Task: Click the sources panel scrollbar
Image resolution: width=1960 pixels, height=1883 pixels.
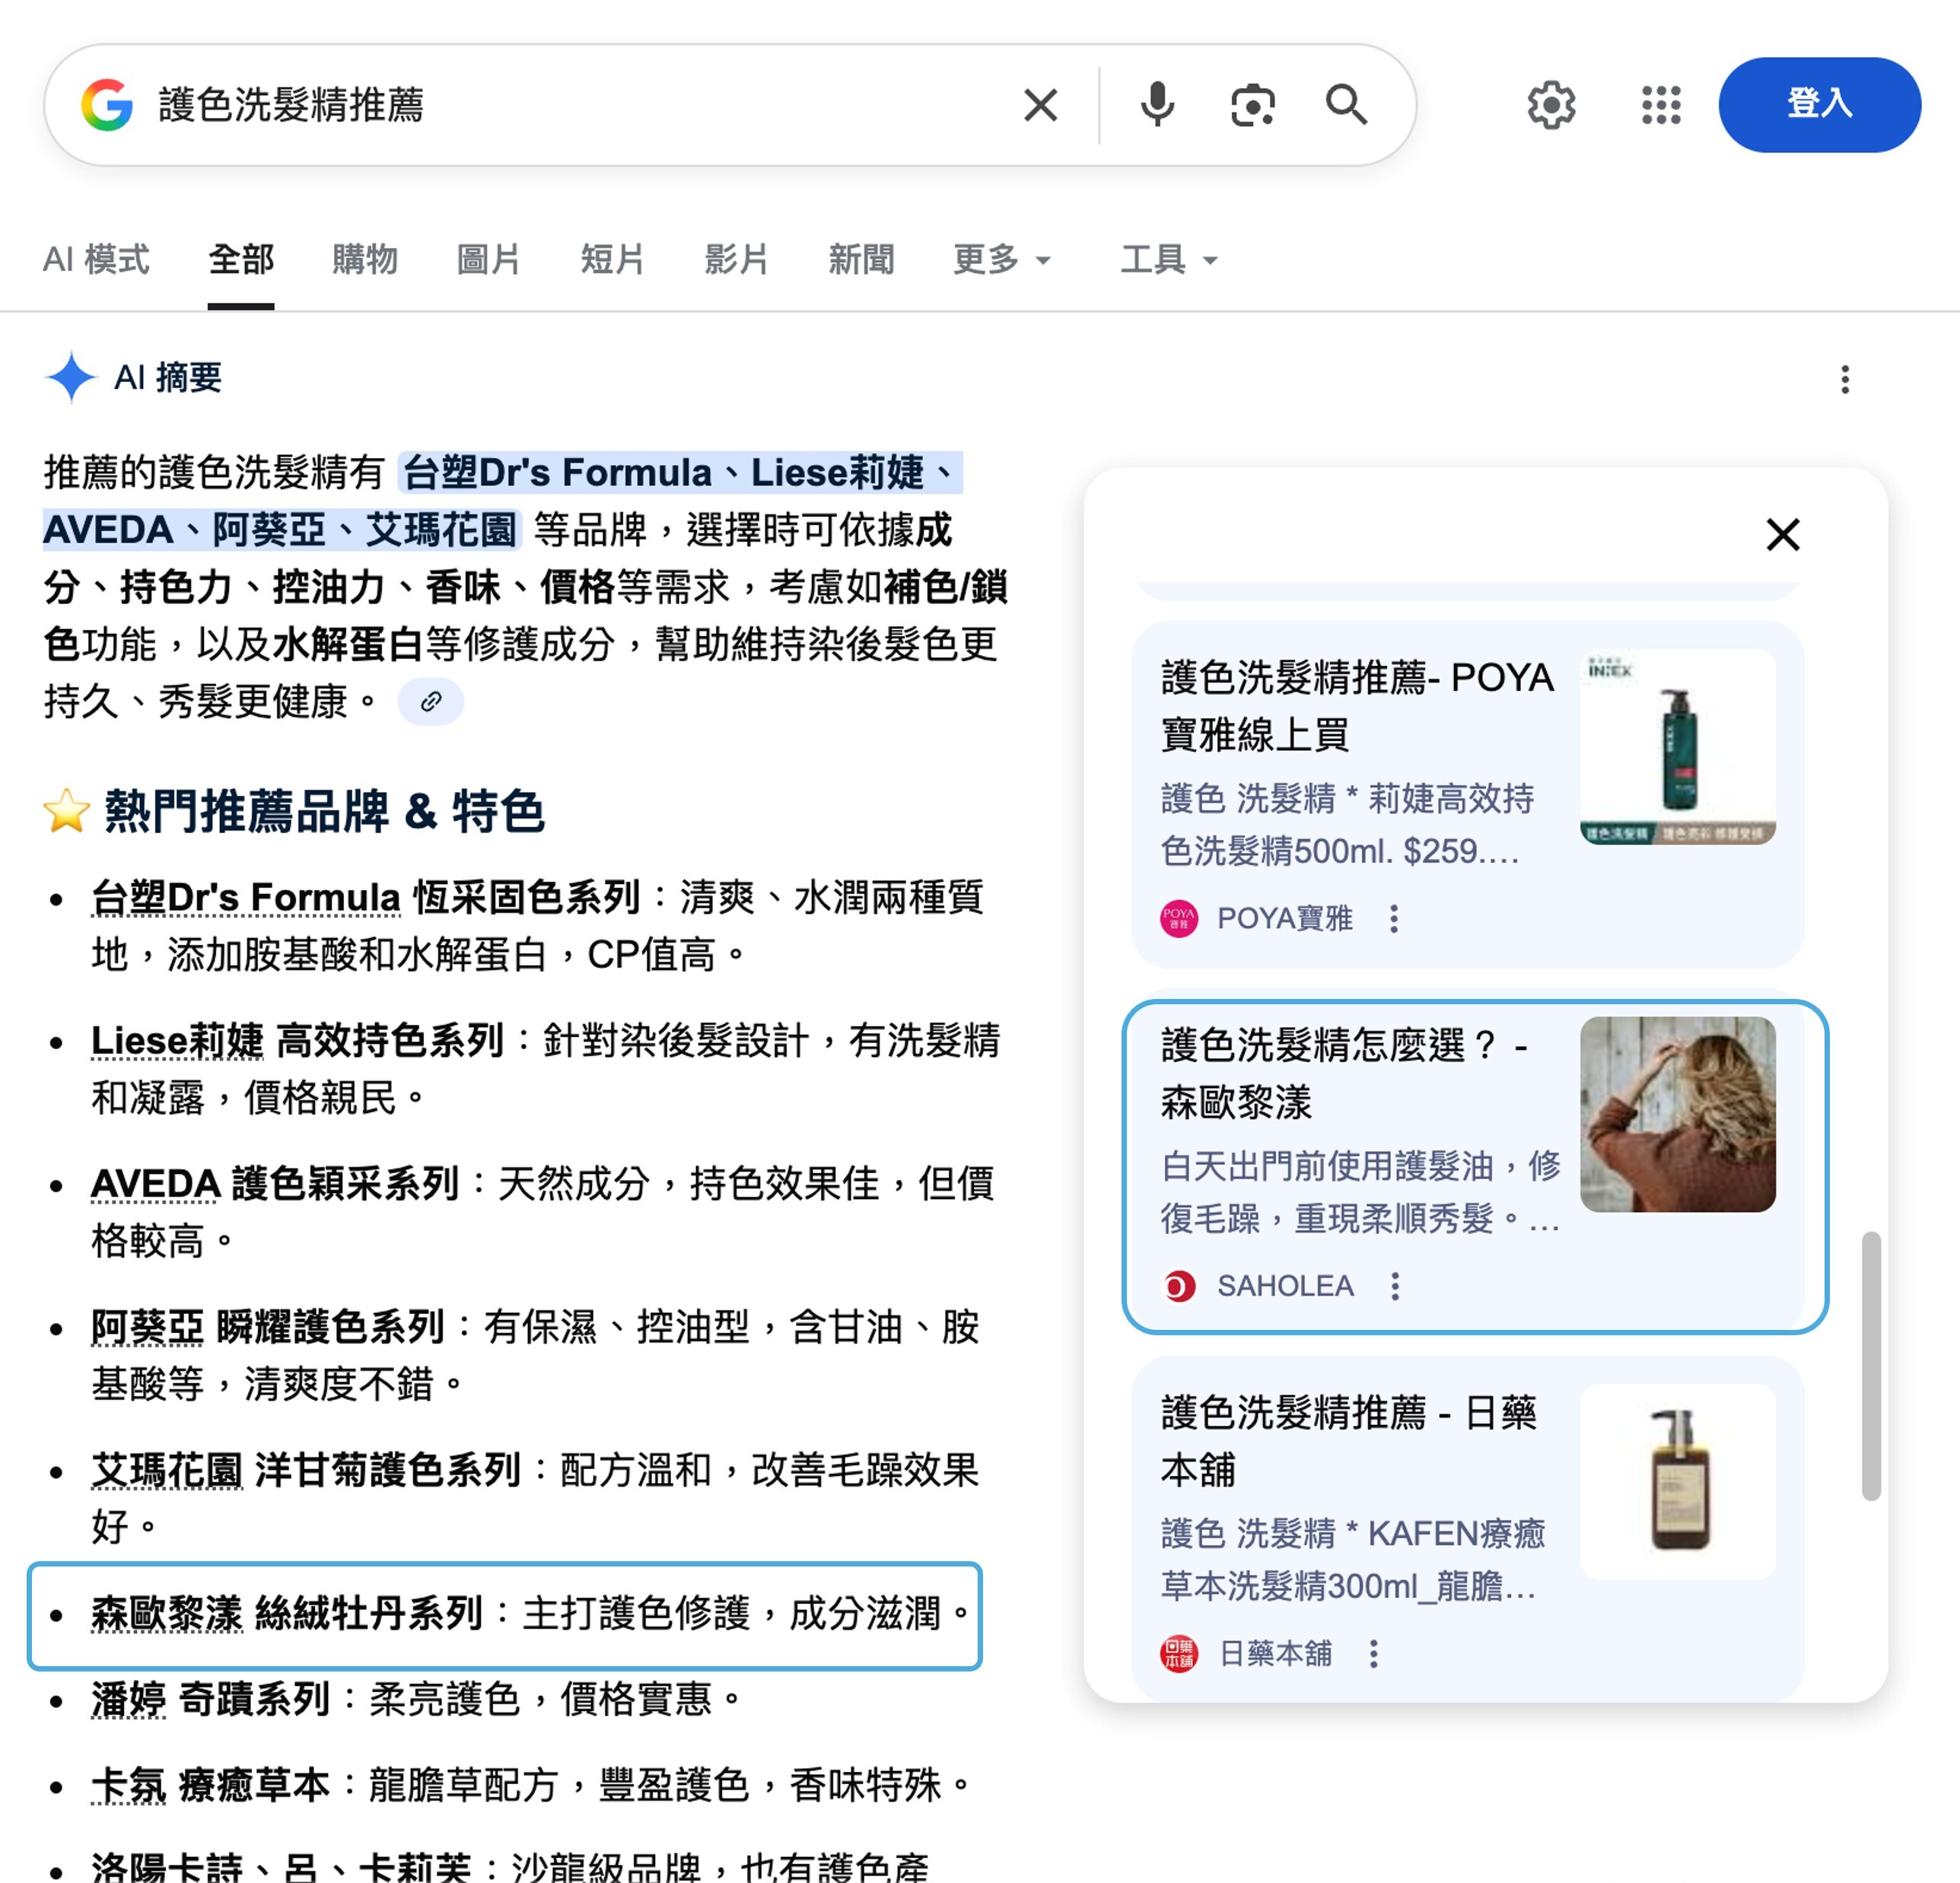Action: pyautogui.click(x=1870, y=1365)
